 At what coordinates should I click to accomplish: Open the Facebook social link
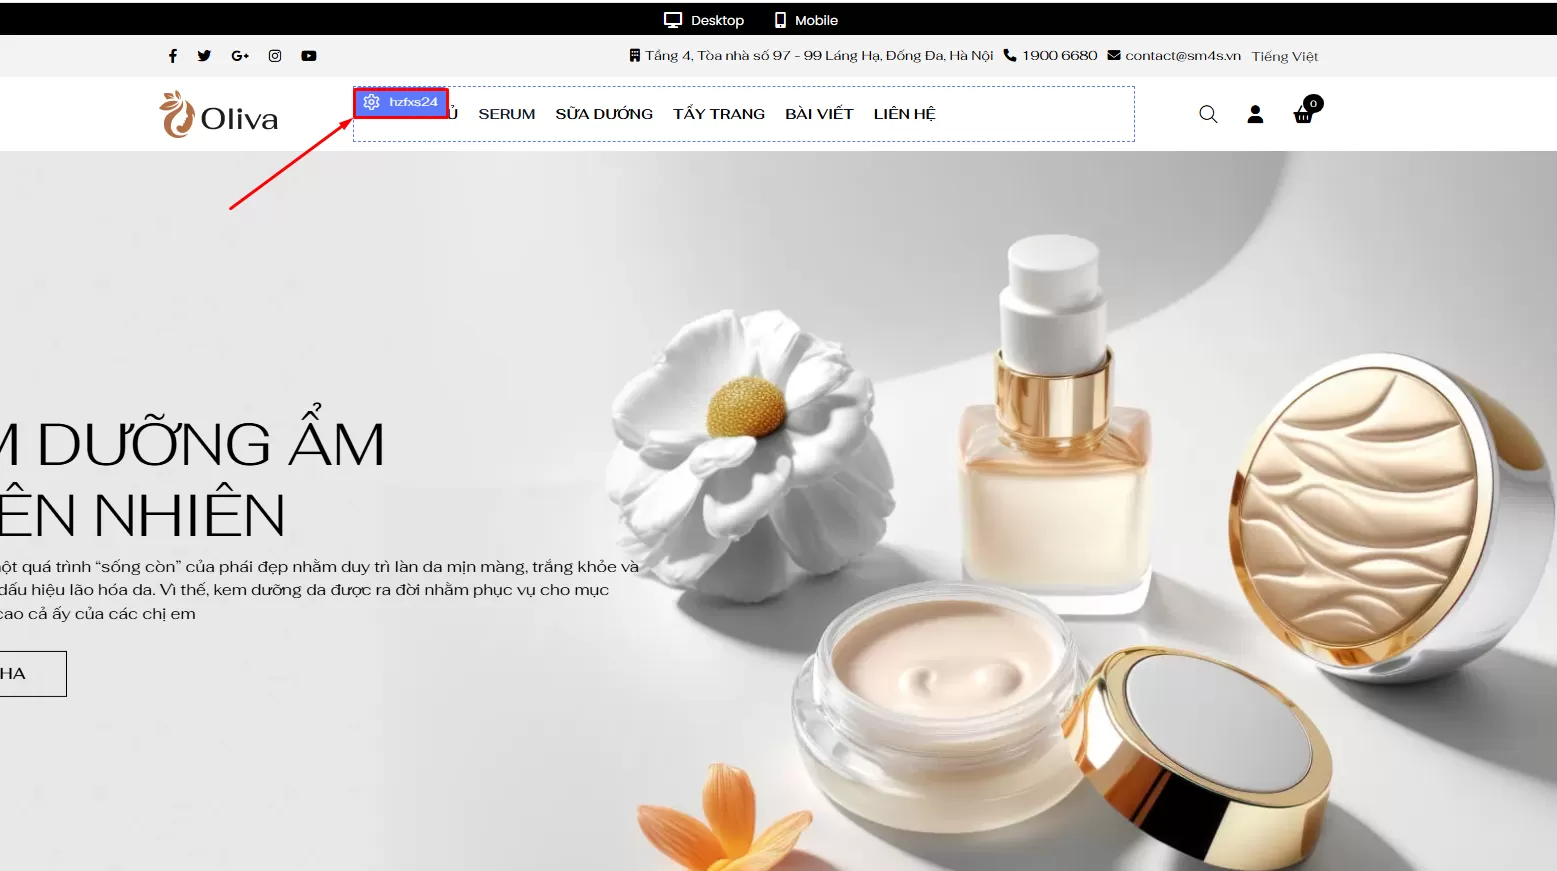[173, 56]
